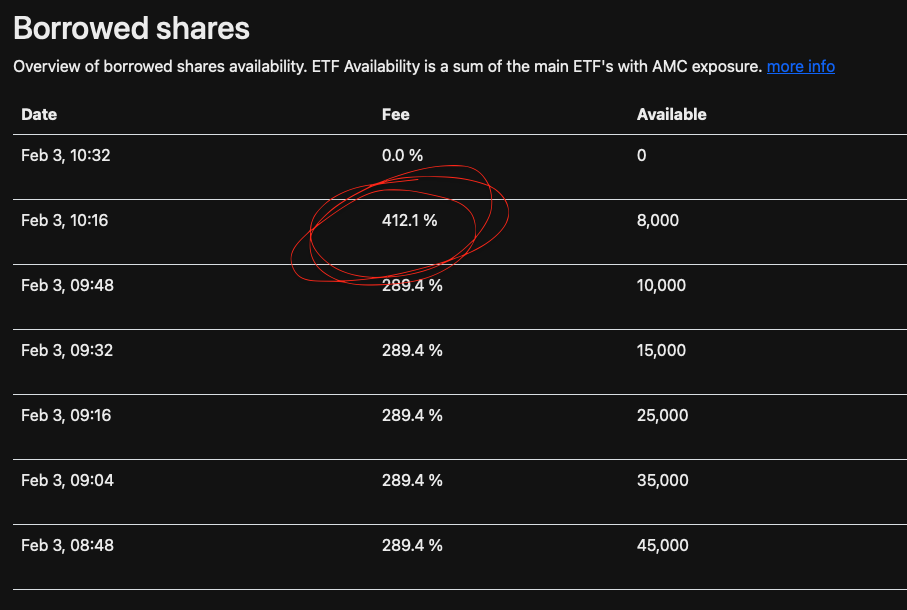Click the 10,000 available value
The height and width of the screenshot is (610, 907).
[661, 286]
